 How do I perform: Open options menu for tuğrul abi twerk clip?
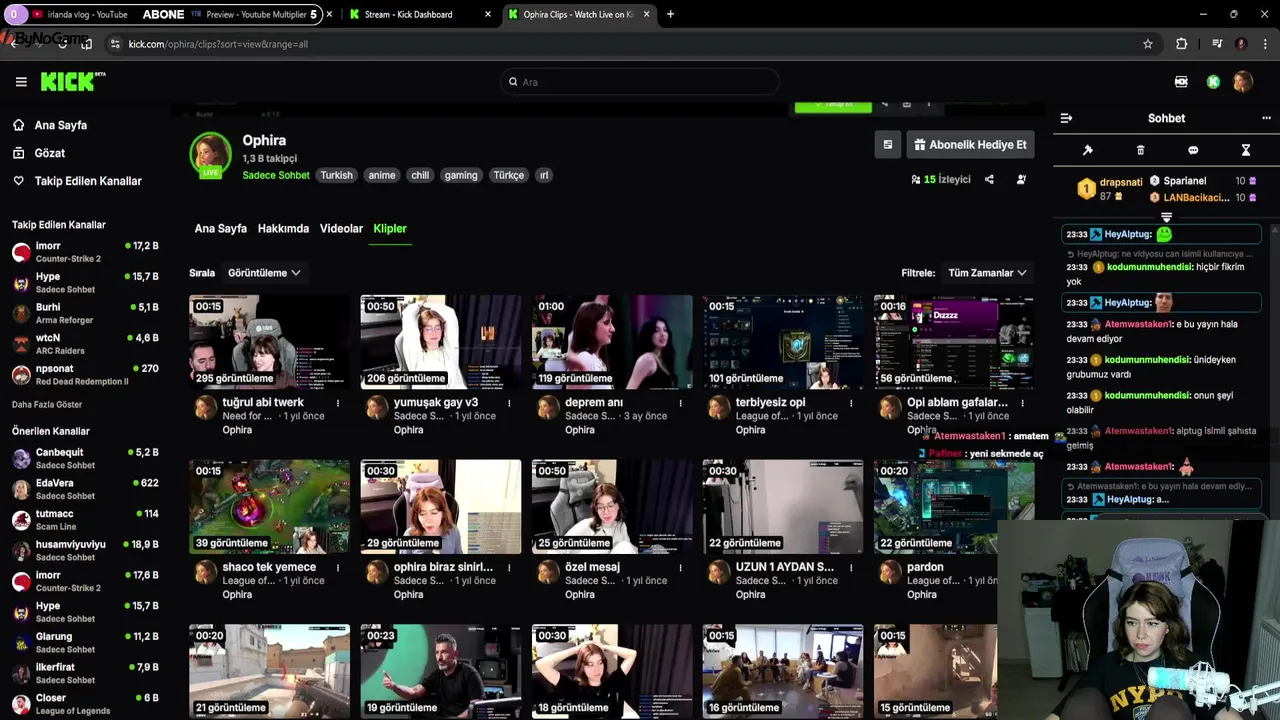click(x=338, y=403)
